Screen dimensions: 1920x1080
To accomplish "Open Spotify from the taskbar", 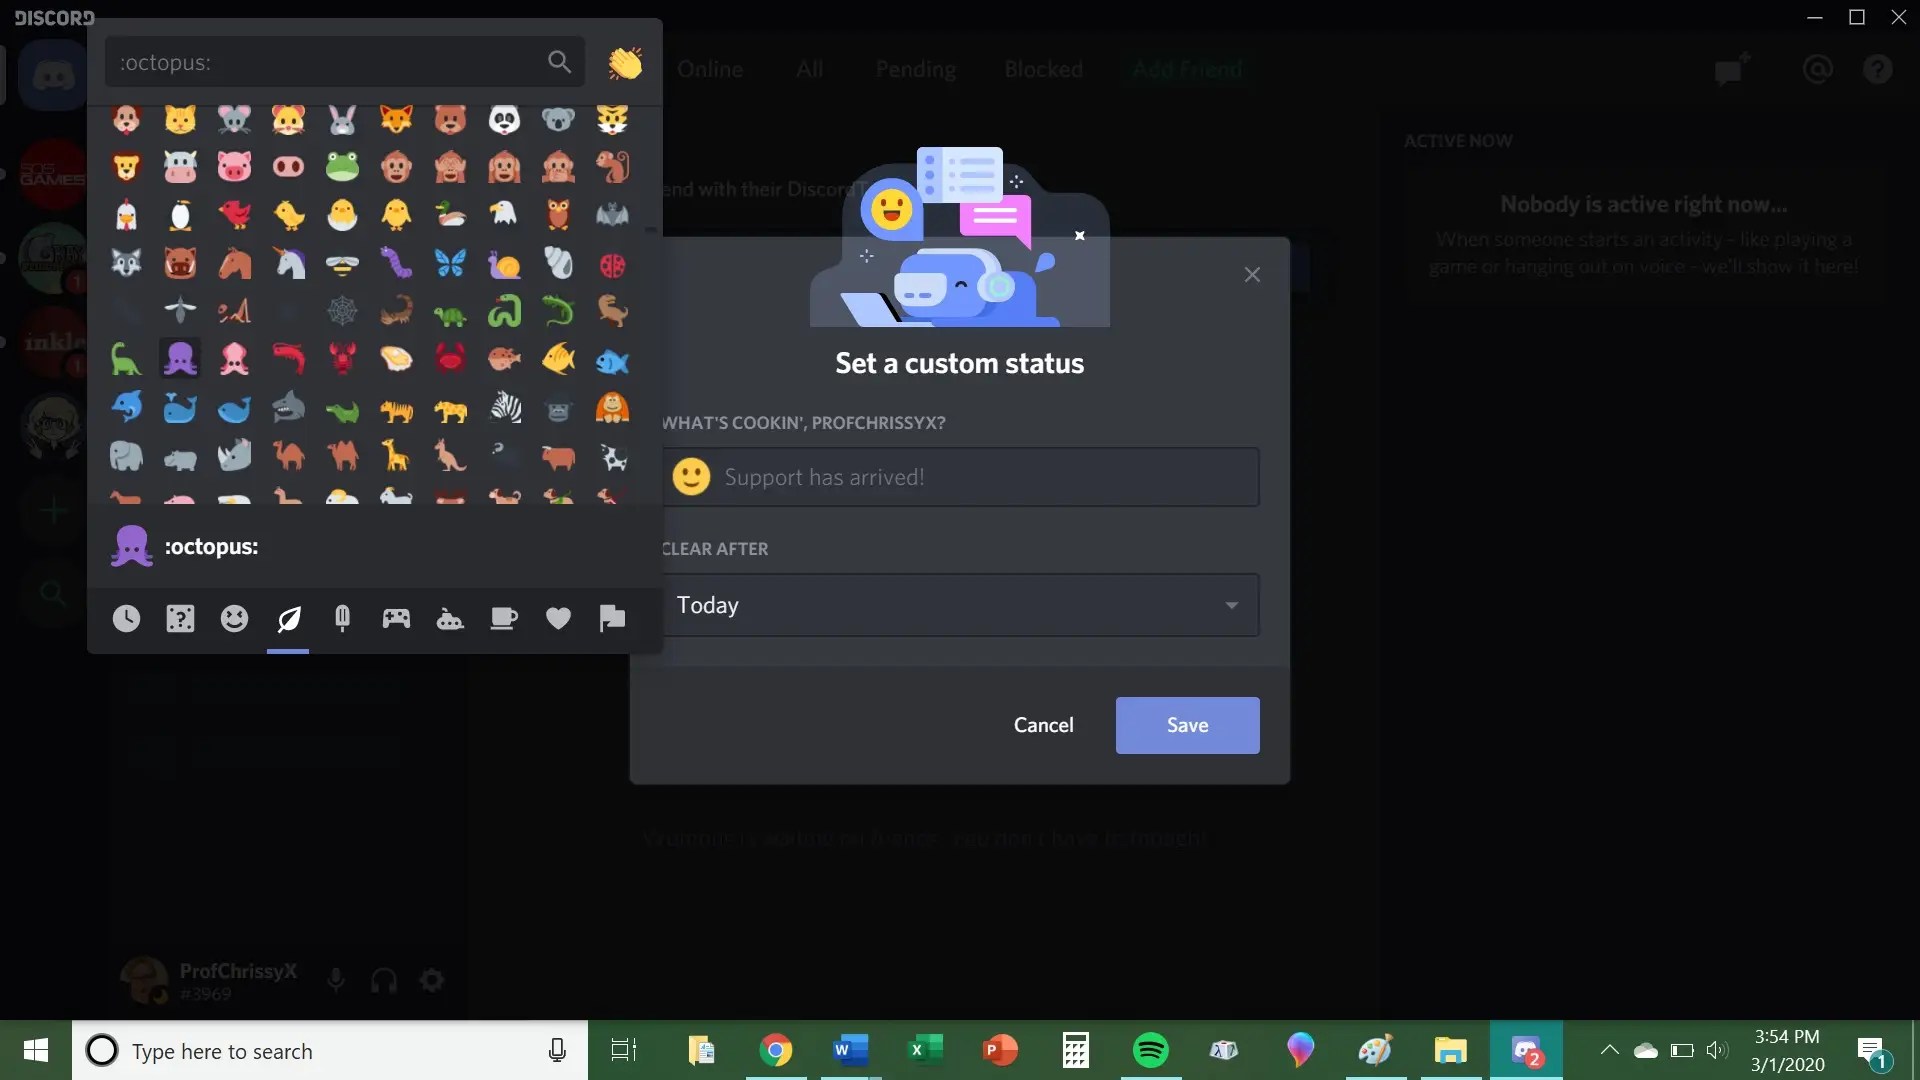I will pyautogui.click(x=1150, y=1050).
